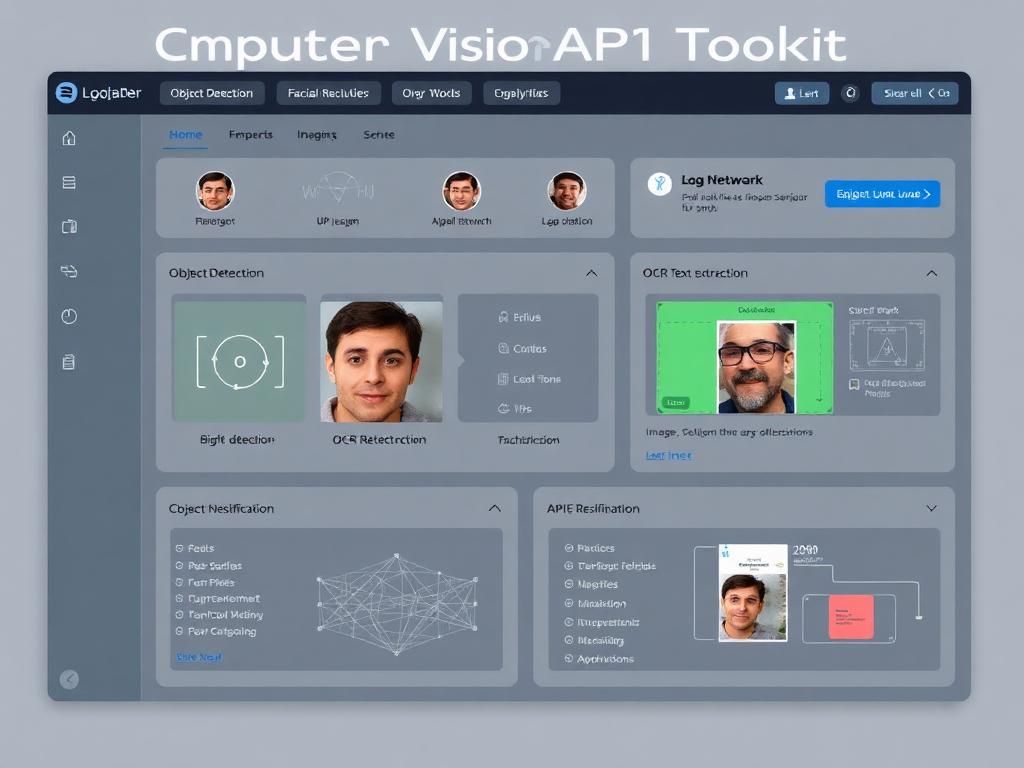Click the red card in APIE panel
This screenshot has height=768, width=1024.
(851, 617)
